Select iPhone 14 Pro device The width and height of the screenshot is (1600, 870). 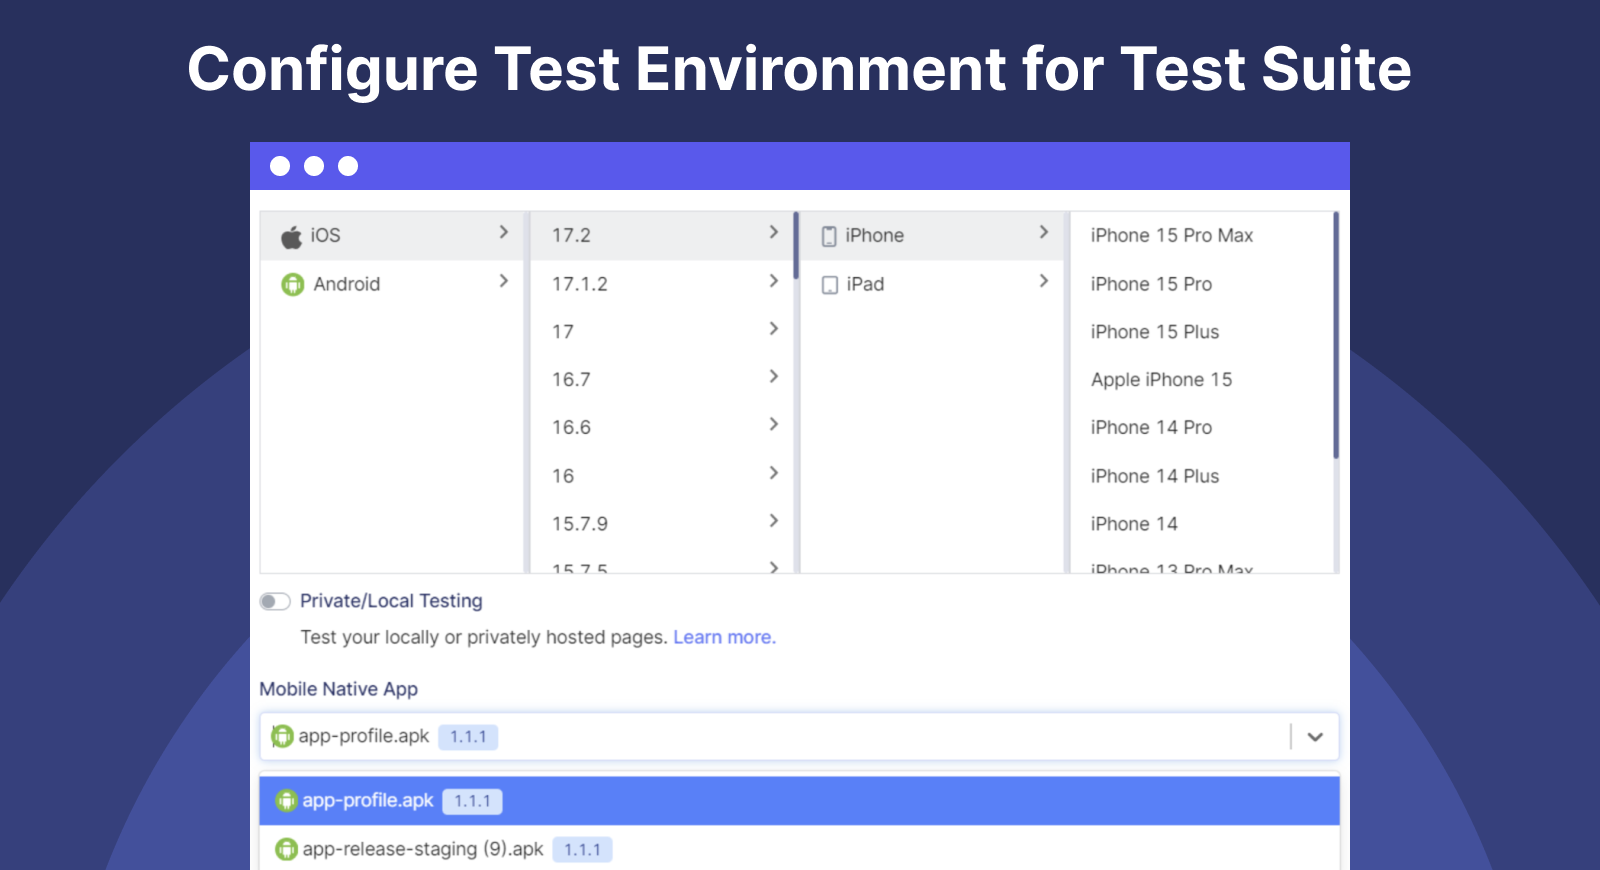[1151, 428]
